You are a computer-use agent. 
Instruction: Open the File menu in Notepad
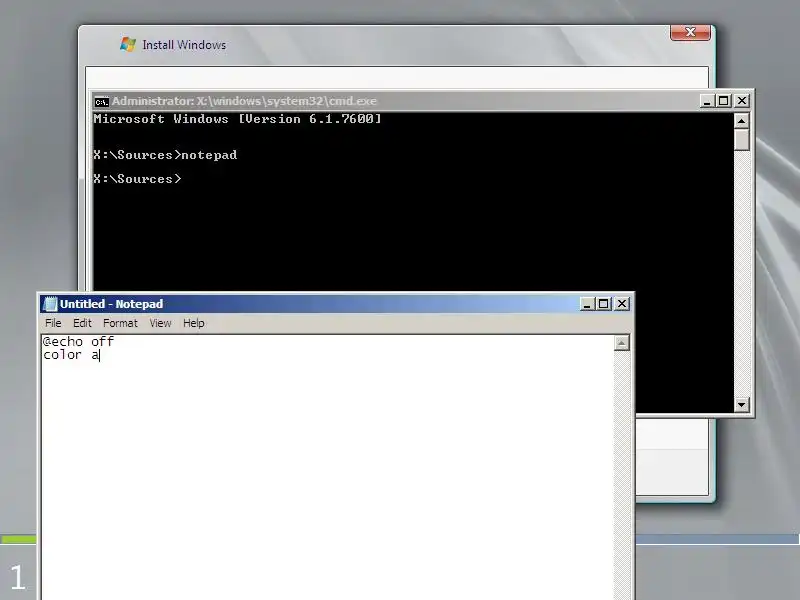[x=53, y=323]
